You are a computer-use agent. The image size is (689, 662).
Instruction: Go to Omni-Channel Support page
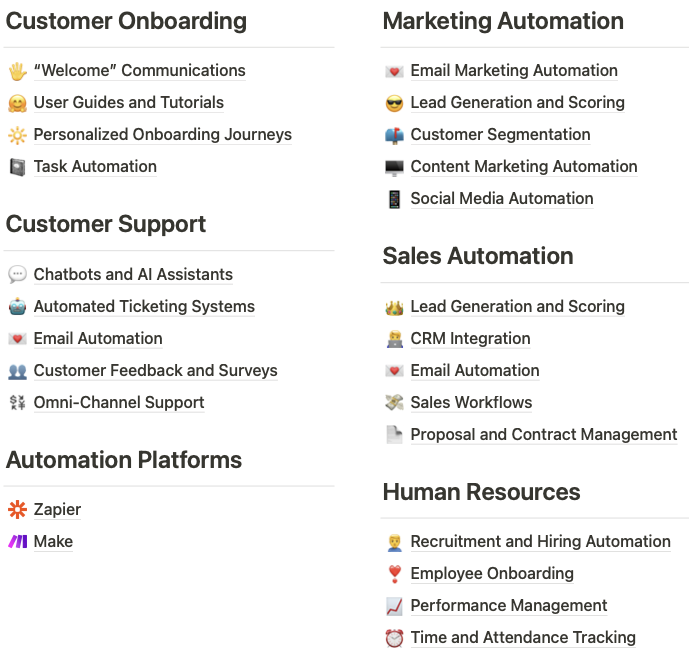tap(119, 403)
